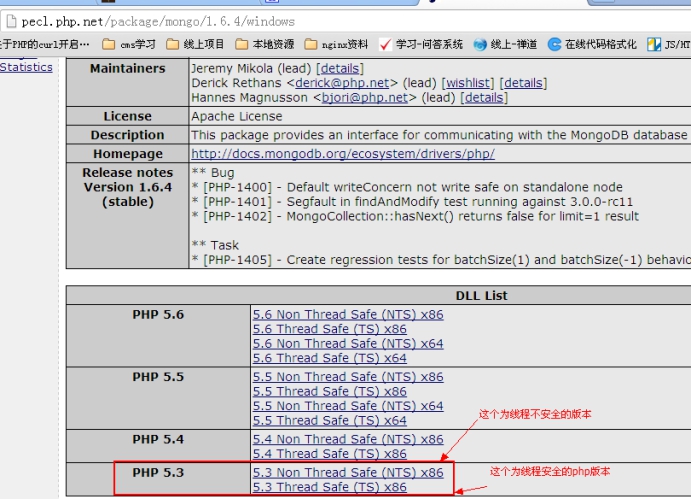The height and width of the screenshot is (499, 692).
Task: Open the JS/HT bookmark icon
Action: click(x=654, y=45)
